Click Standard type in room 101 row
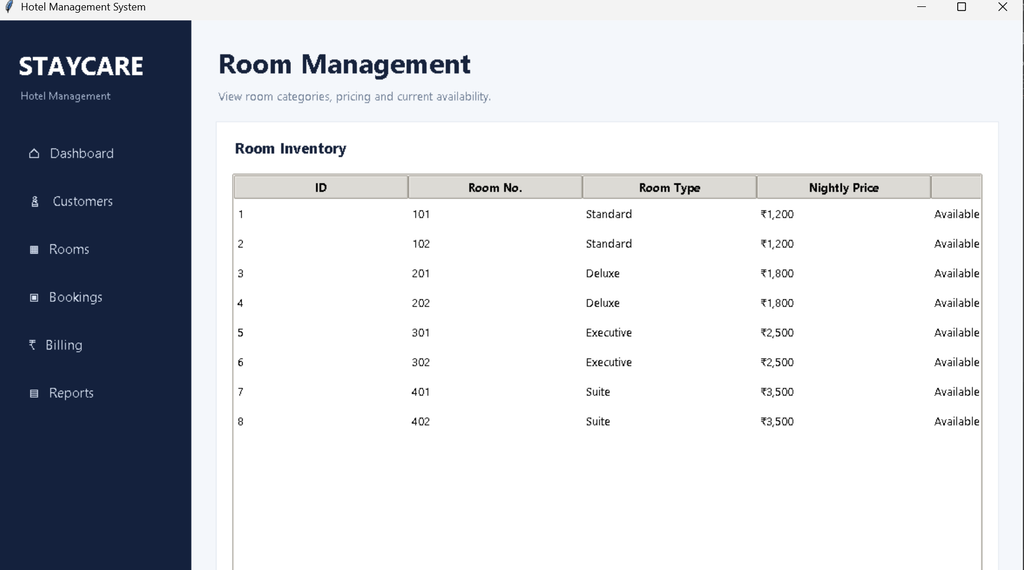This screenshot has width=1024, height=570. [609, 214]
